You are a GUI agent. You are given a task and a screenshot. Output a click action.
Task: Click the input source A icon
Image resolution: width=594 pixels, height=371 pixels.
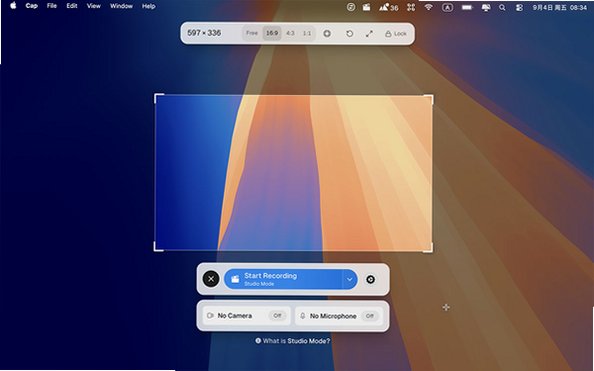point(447,7)
